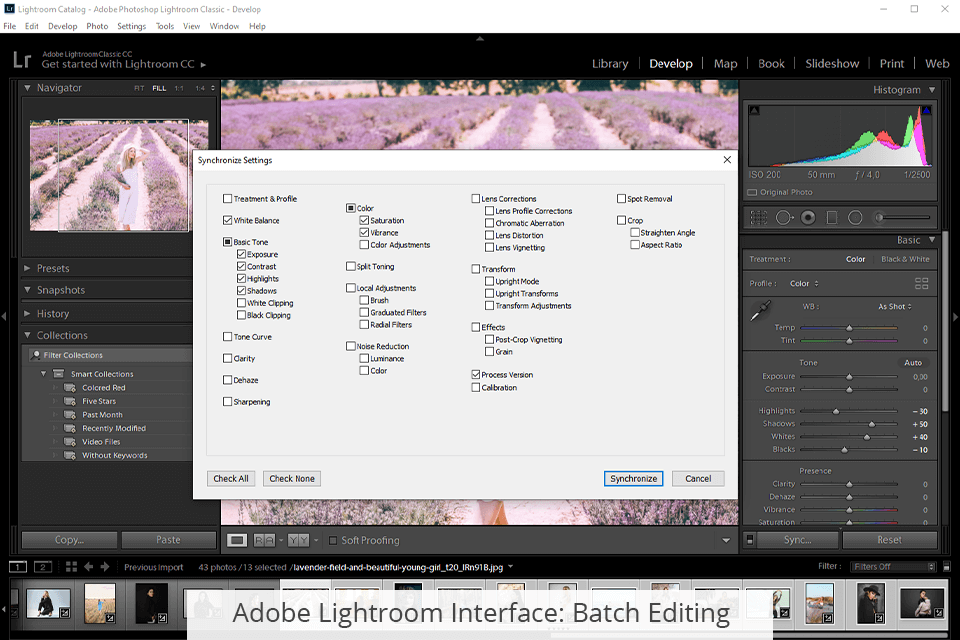The height and width of the screenshot is (640, 960).
Task: Select the Crop Overlay grid tool icon
Action: 759,217
